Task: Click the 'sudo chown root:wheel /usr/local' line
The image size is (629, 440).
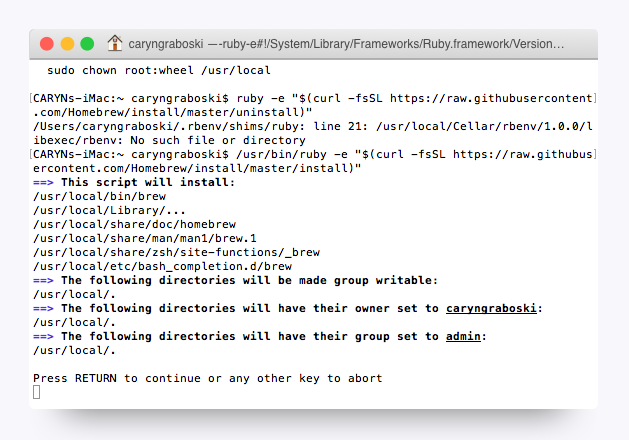Action: (x=158, y=71)
